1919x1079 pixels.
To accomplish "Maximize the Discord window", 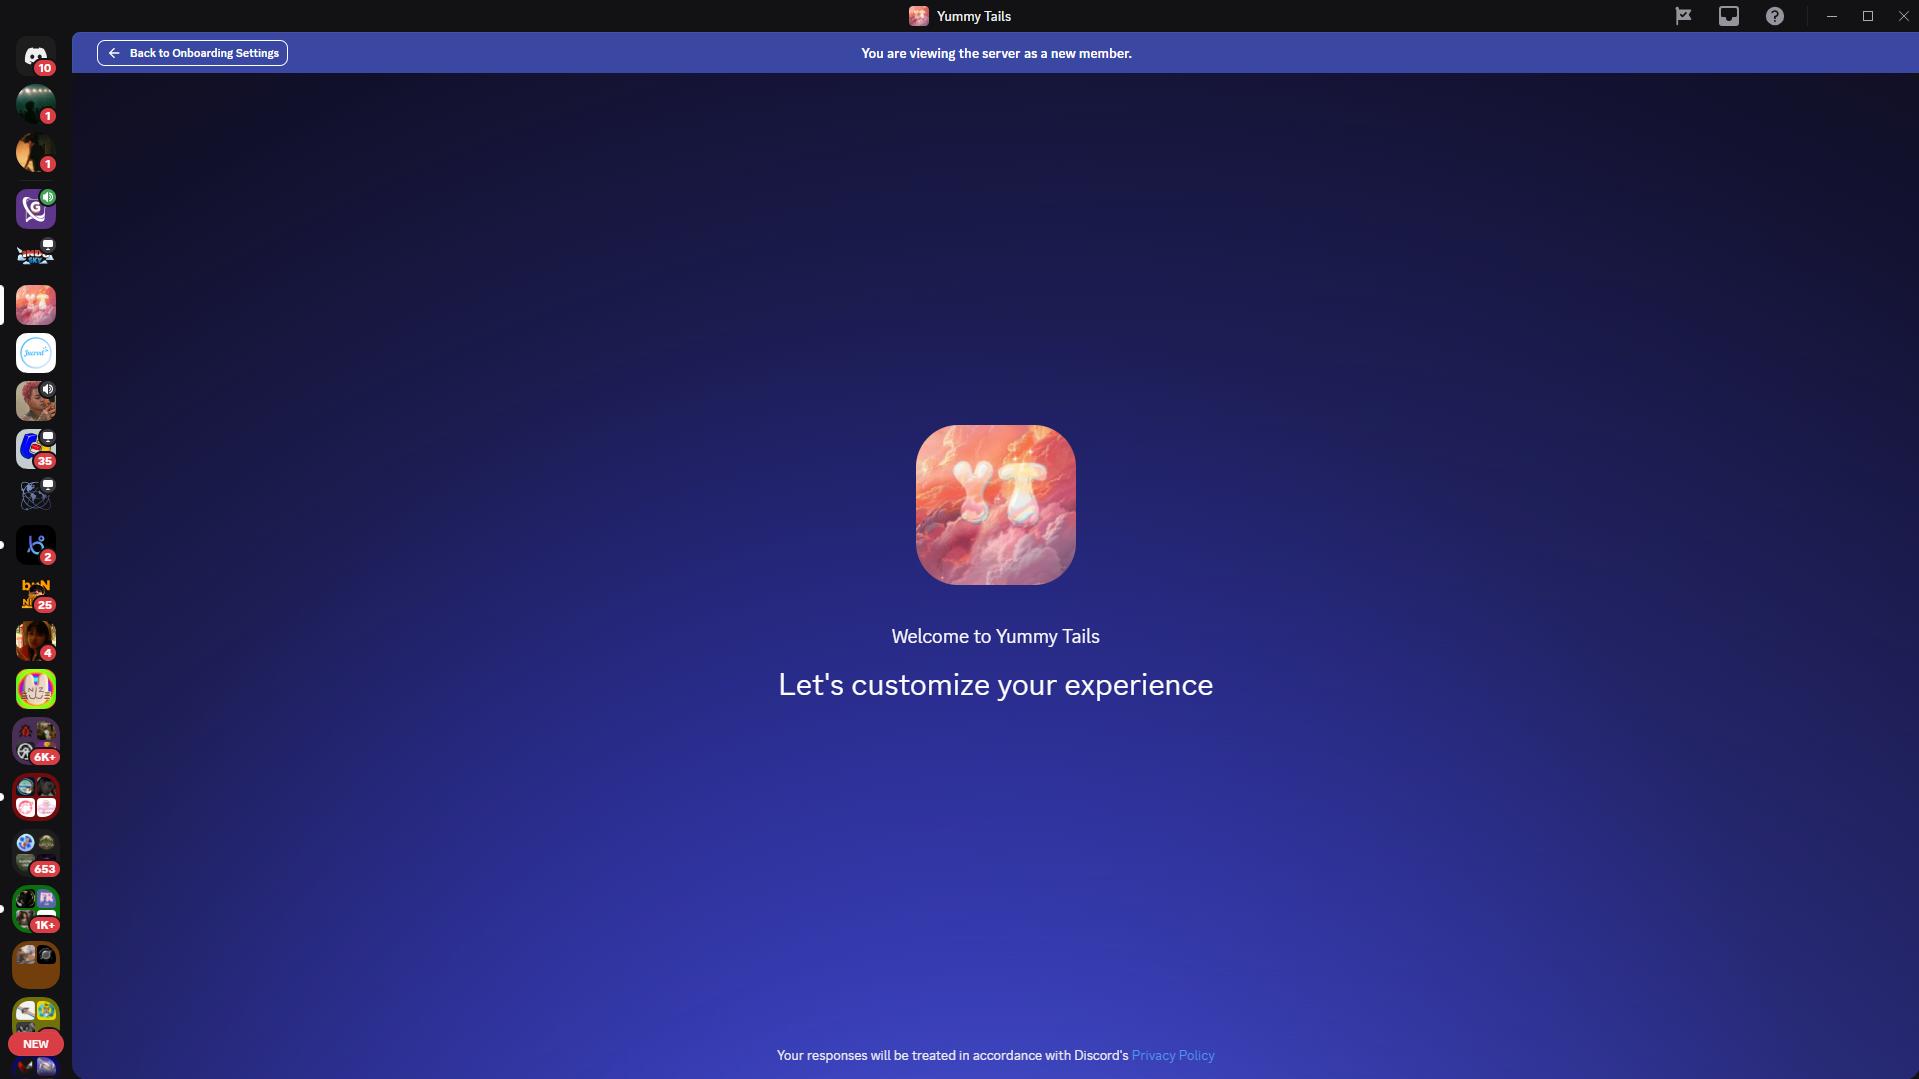I will click(x=1868, y=16).
